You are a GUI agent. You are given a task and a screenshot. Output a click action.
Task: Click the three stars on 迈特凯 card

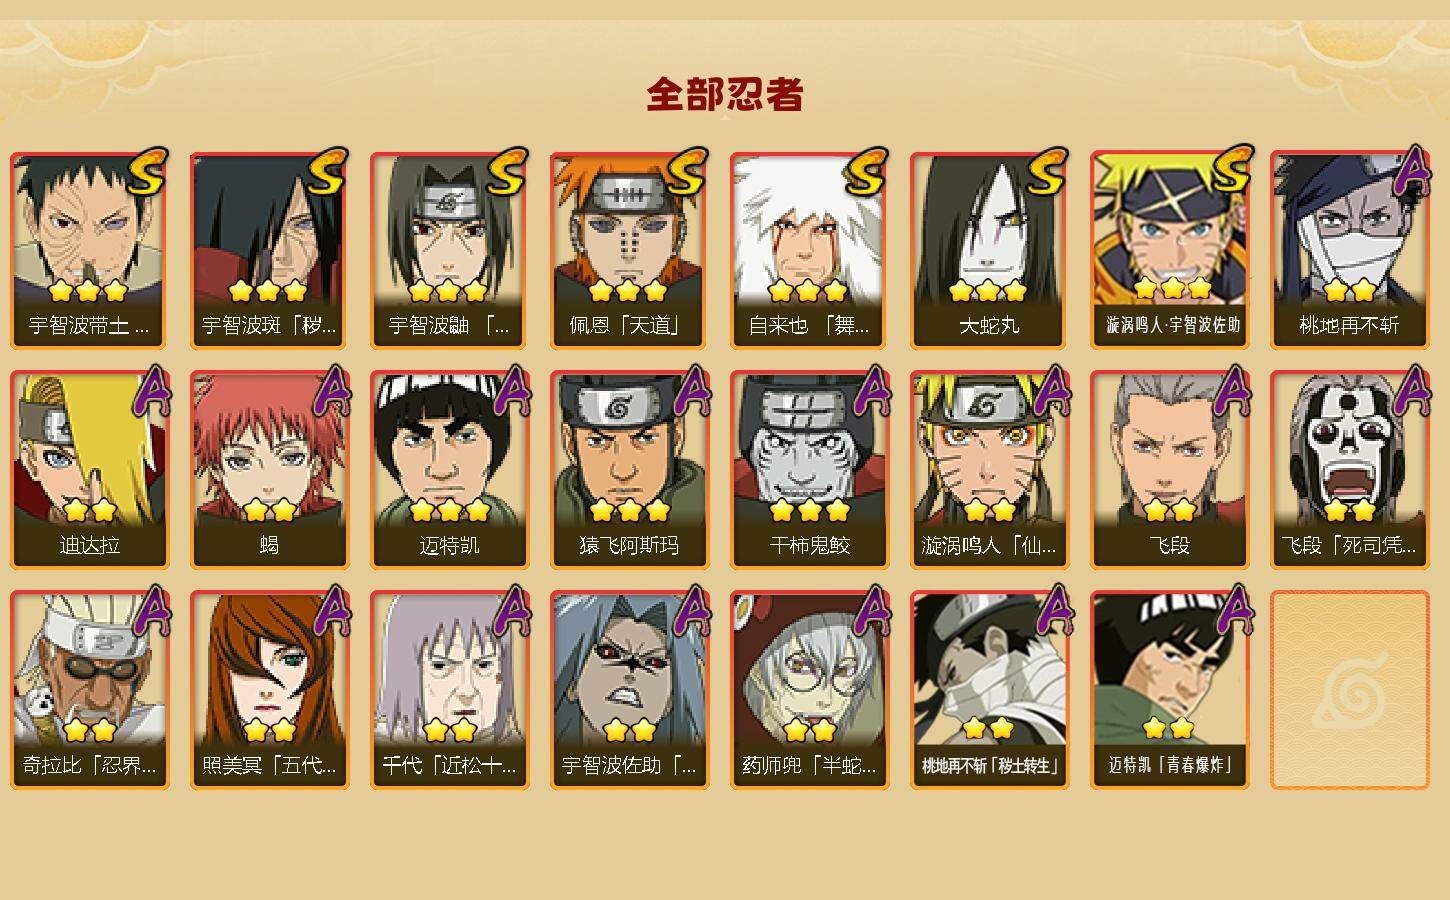pos(449,511)
